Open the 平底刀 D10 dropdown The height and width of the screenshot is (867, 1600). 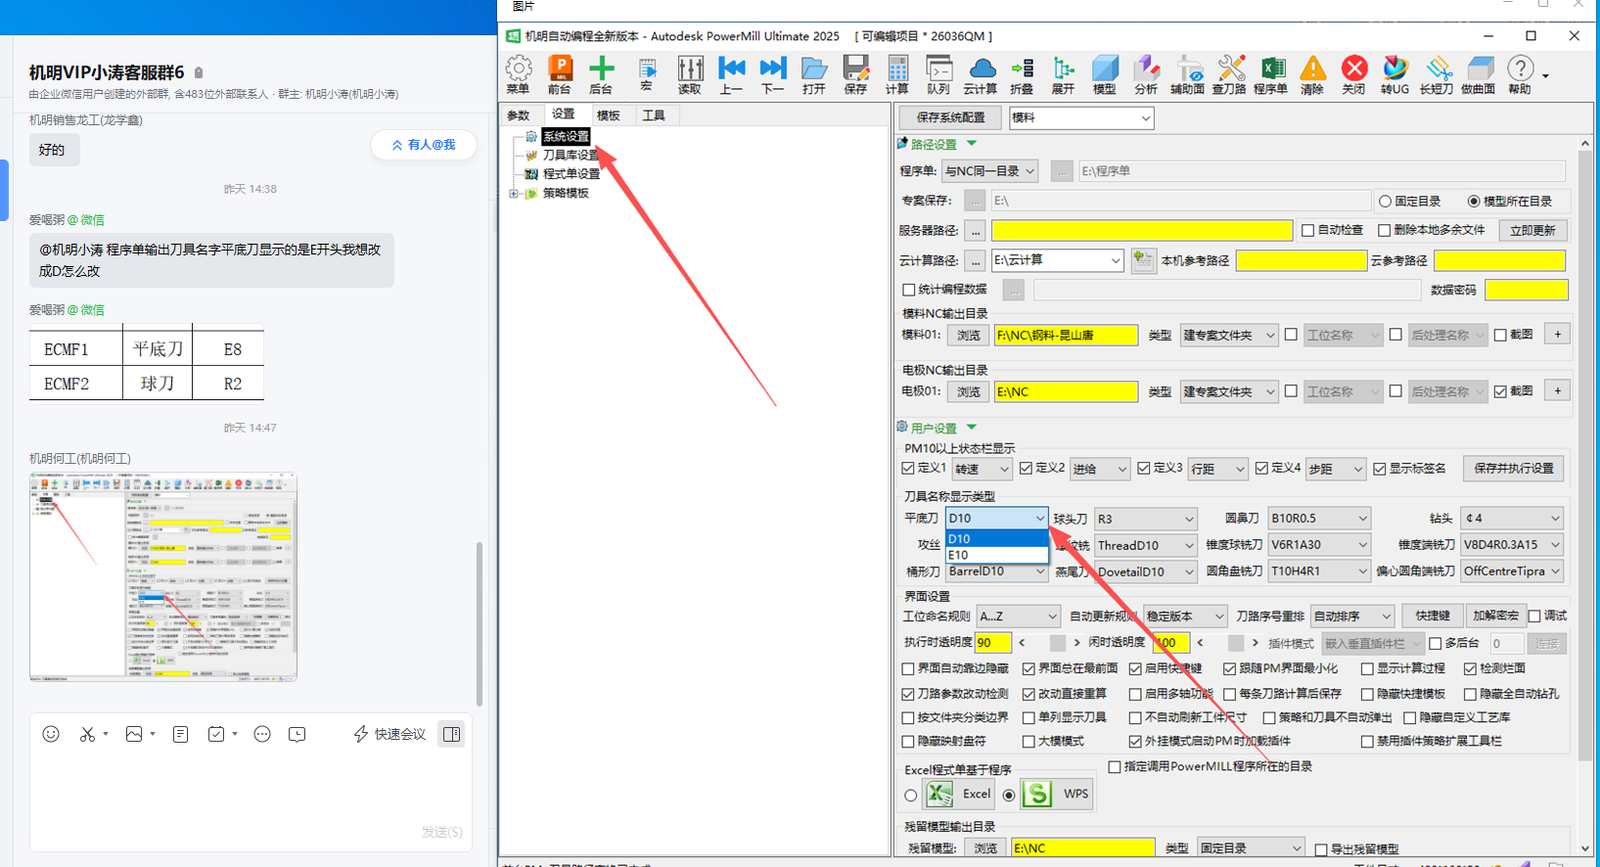tap(997, 518)
